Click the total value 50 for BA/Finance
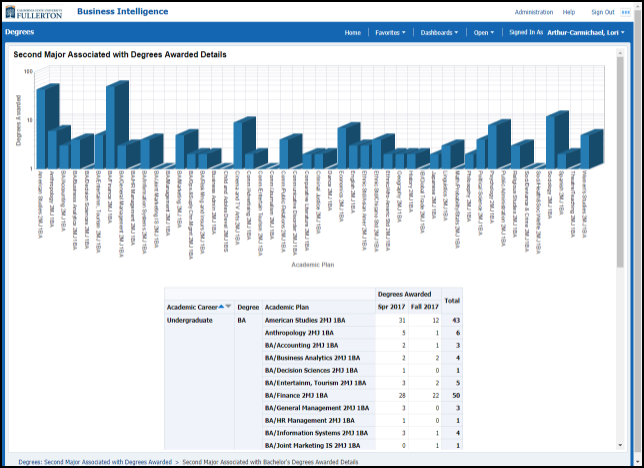This screenshot has width=644, height=468. click(x=456, y=395)
